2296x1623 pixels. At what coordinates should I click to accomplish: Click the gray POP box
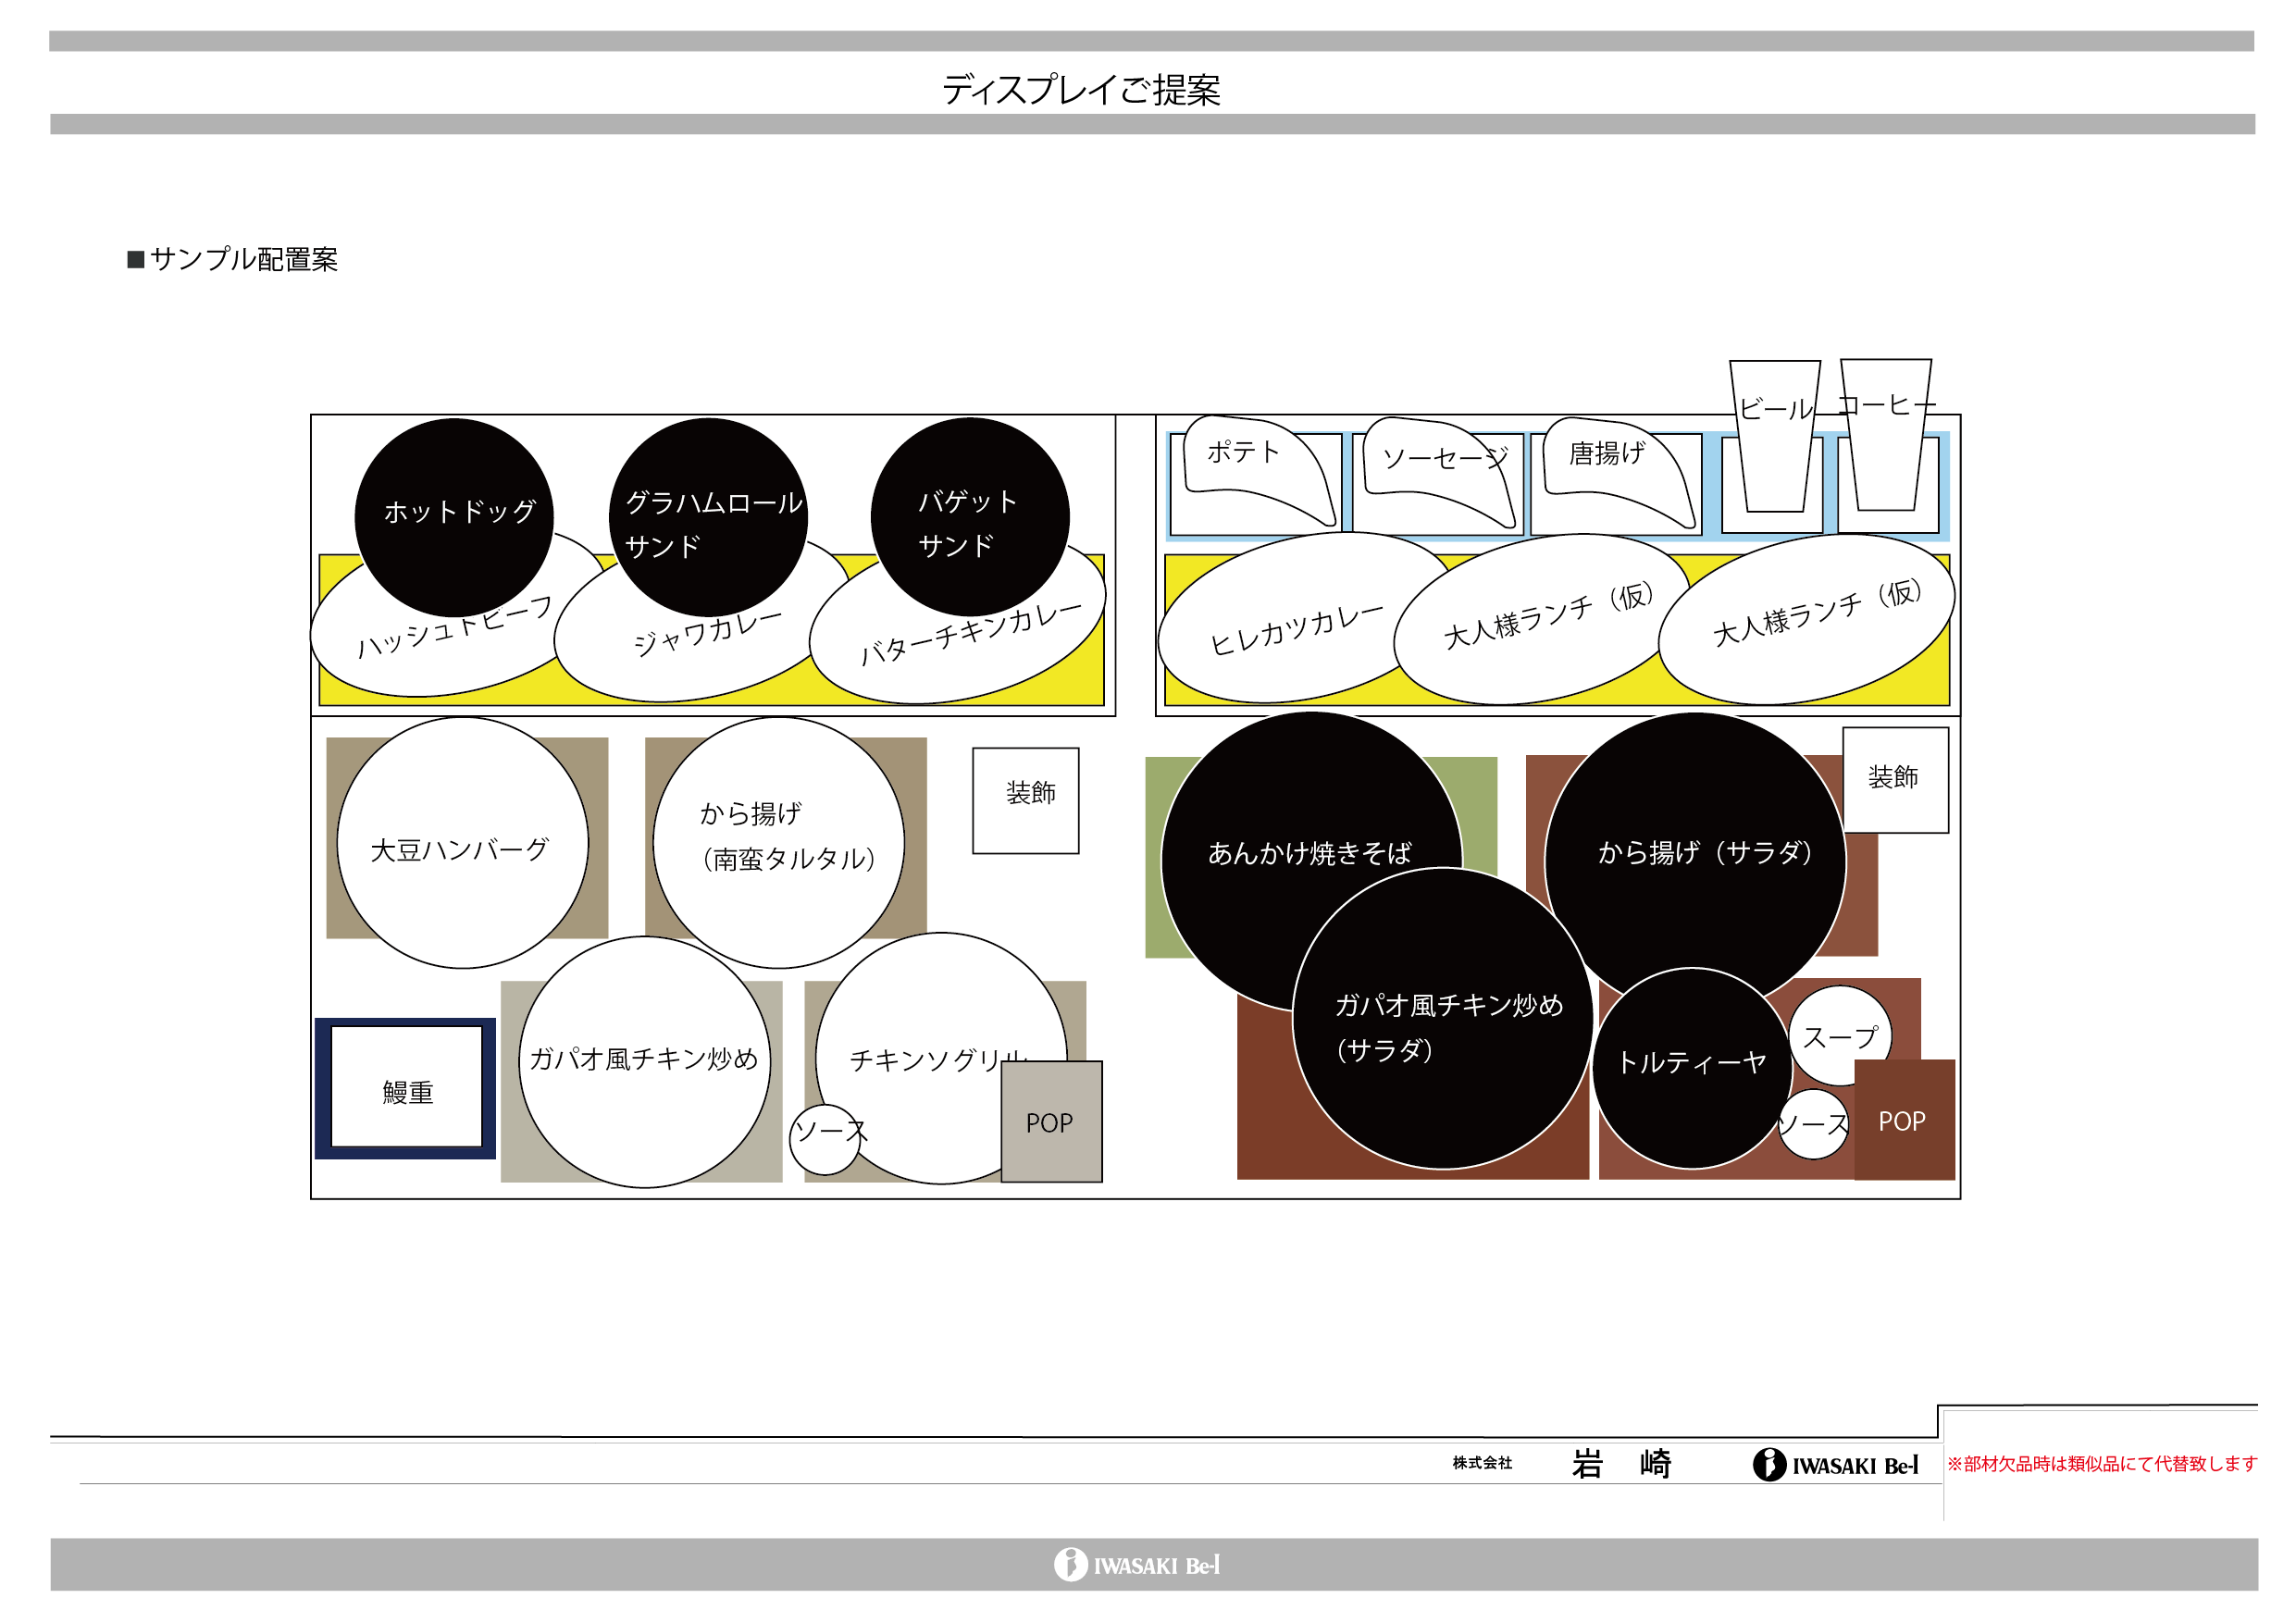[x=1051, y=1121]
